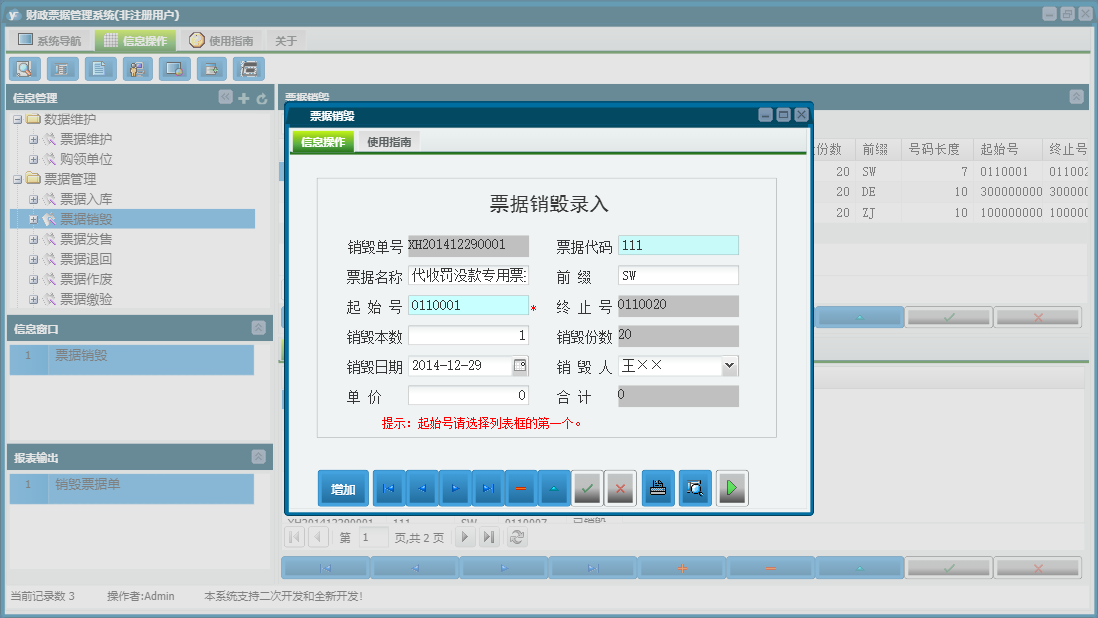Confirm with the green checkmark in dialog

(x=588, y=489)
